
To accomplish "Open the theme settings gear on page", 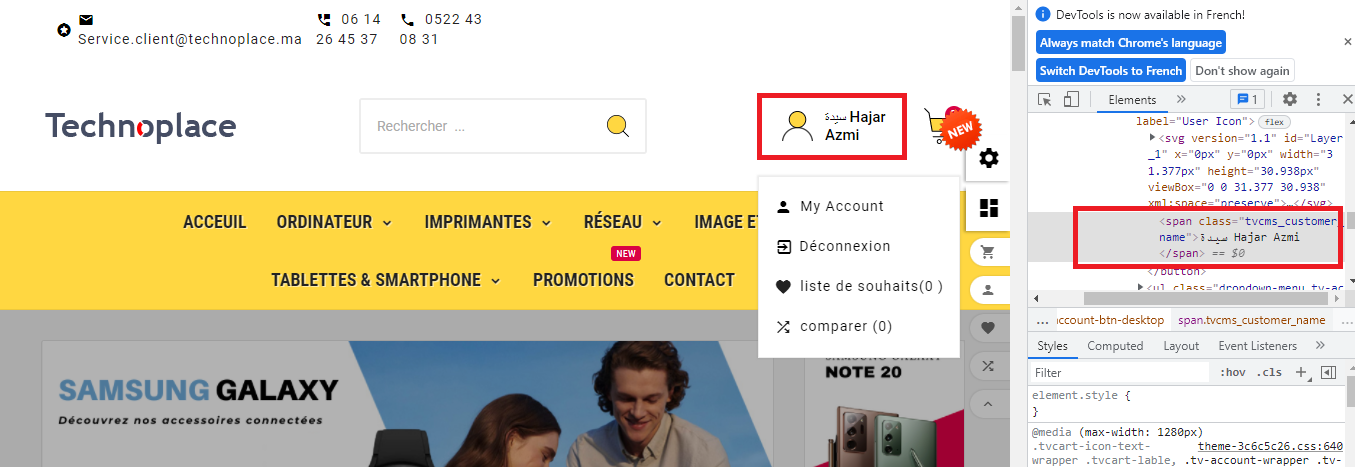I will tap(989, 158).
